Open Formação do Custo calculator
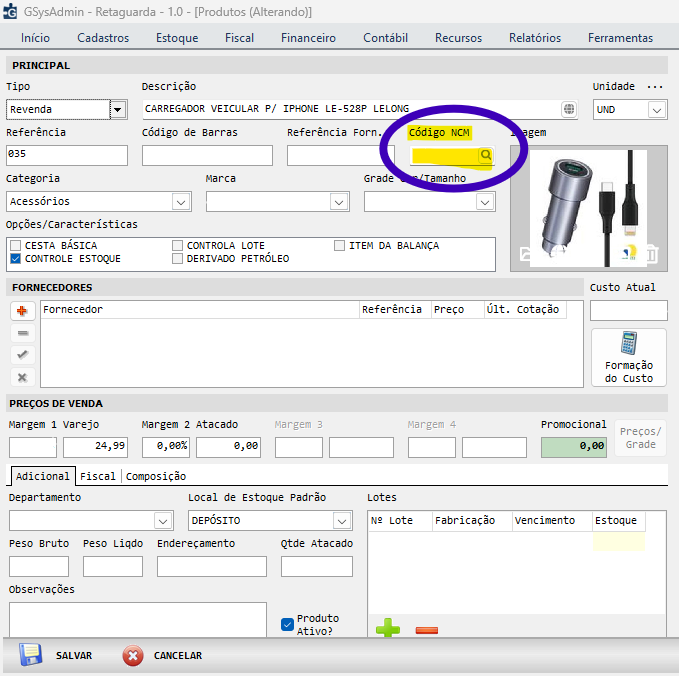679x676 pixels. coord(628,357)
